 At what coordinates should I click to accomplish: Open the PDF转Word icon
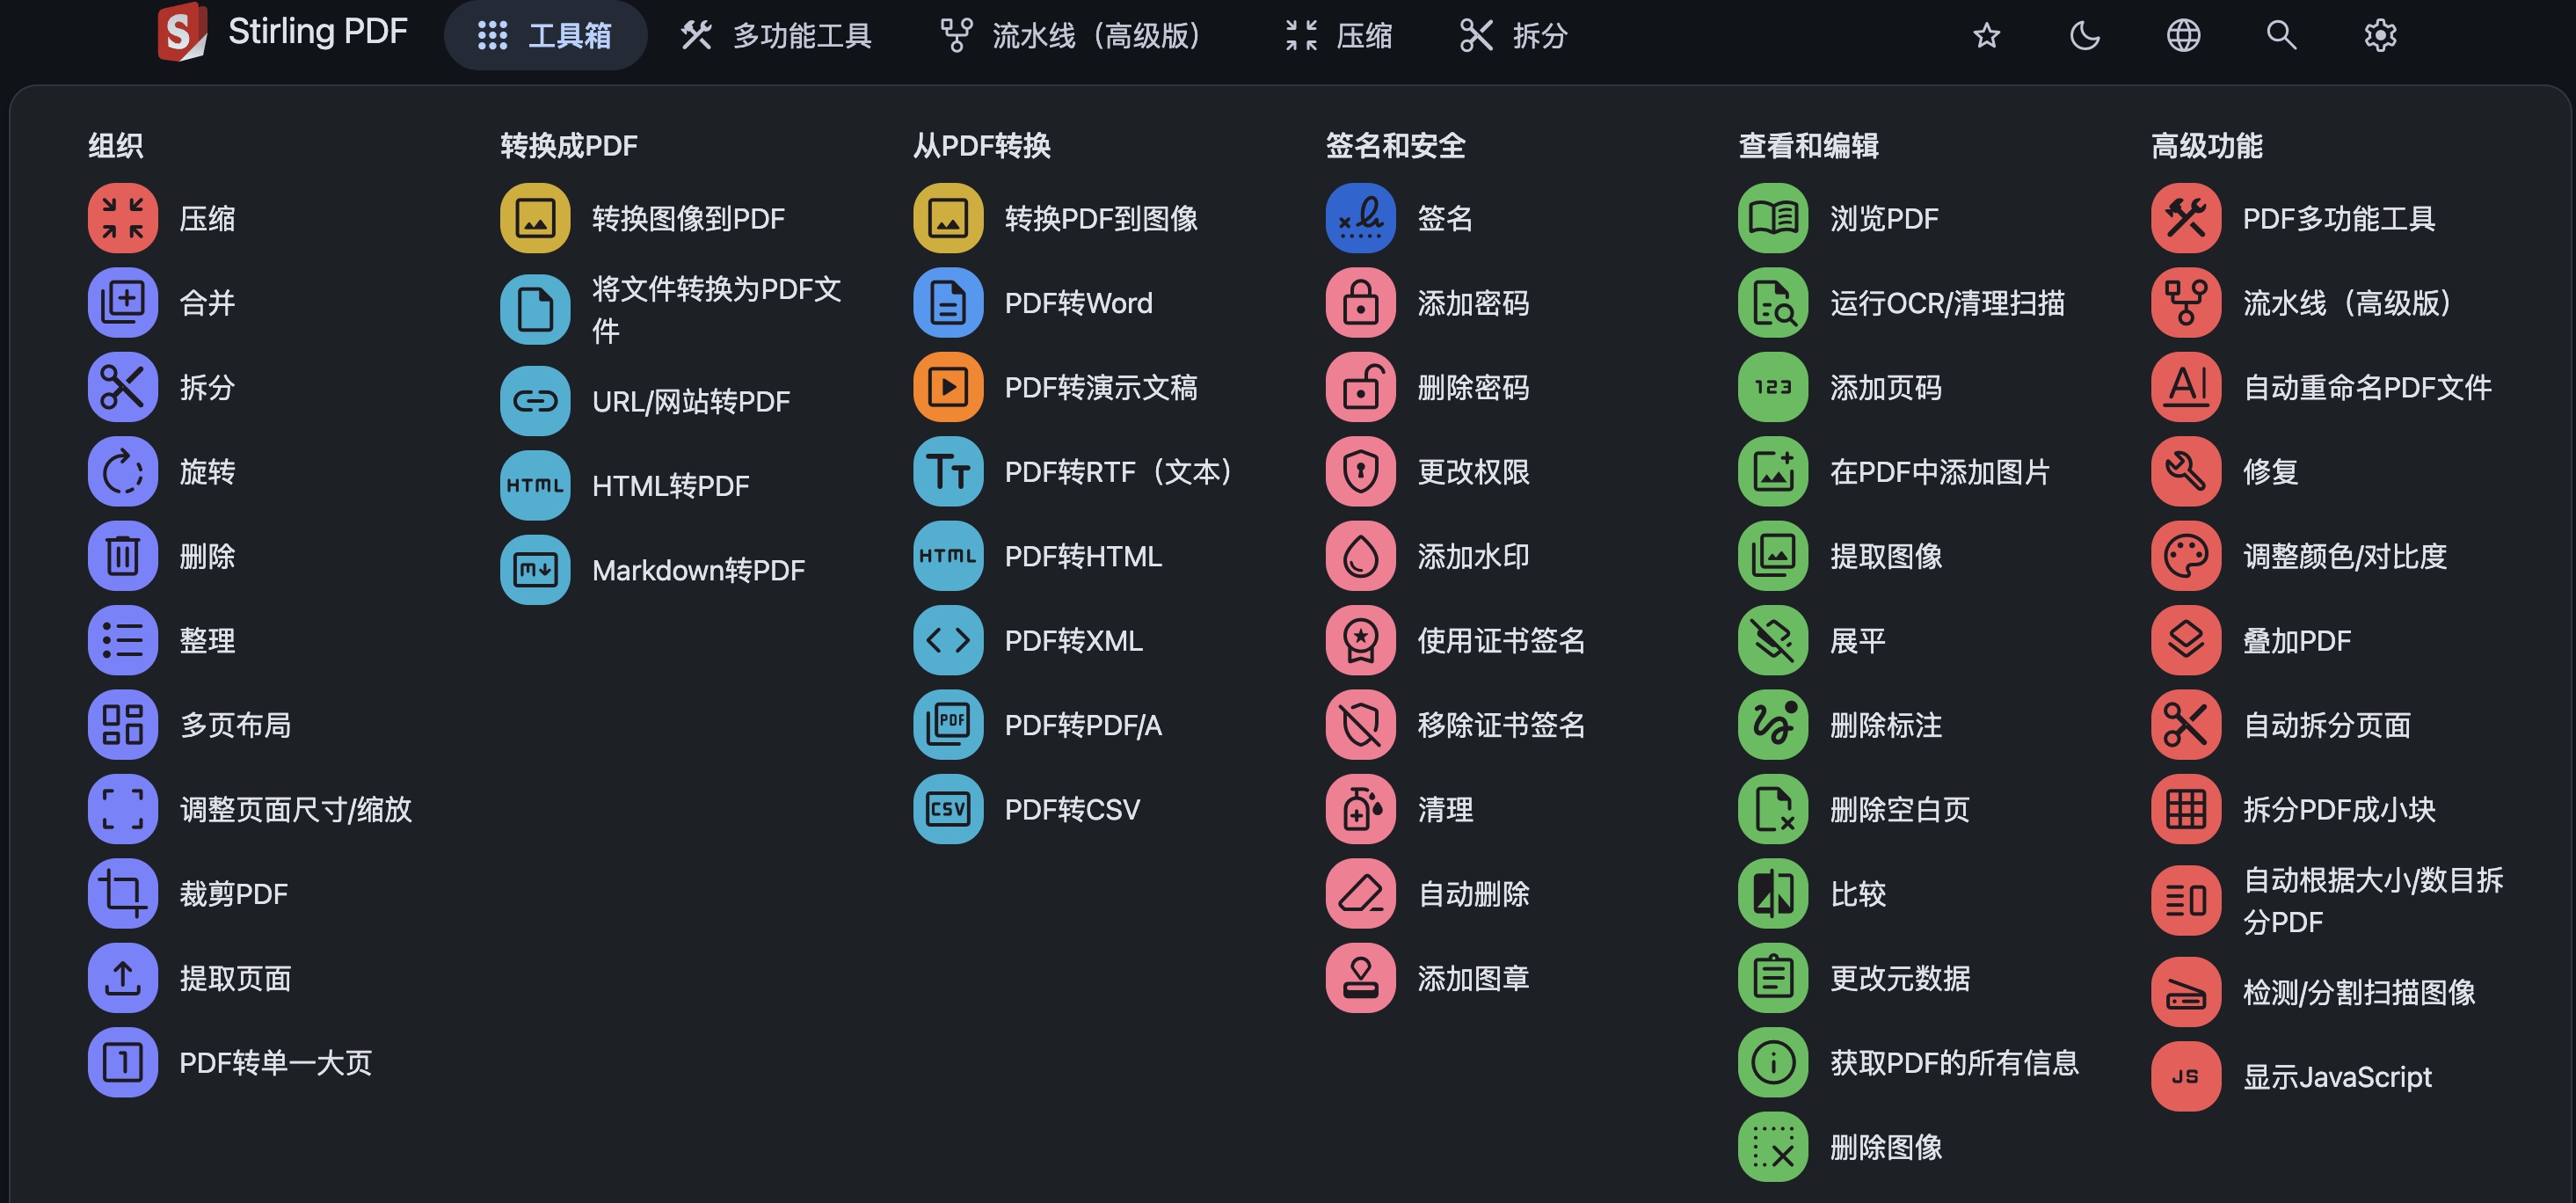pyautogui.click(x=948, y=302)
